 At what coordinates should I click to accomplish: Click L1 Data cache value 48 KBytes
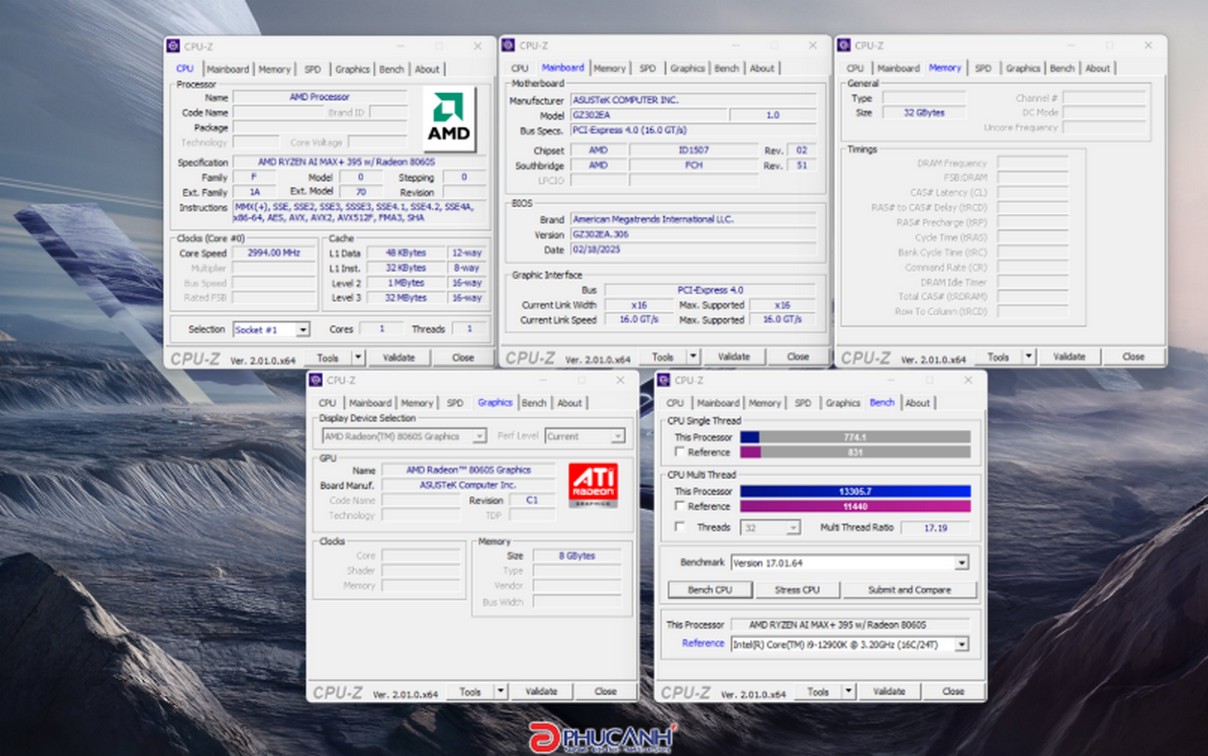405,253
